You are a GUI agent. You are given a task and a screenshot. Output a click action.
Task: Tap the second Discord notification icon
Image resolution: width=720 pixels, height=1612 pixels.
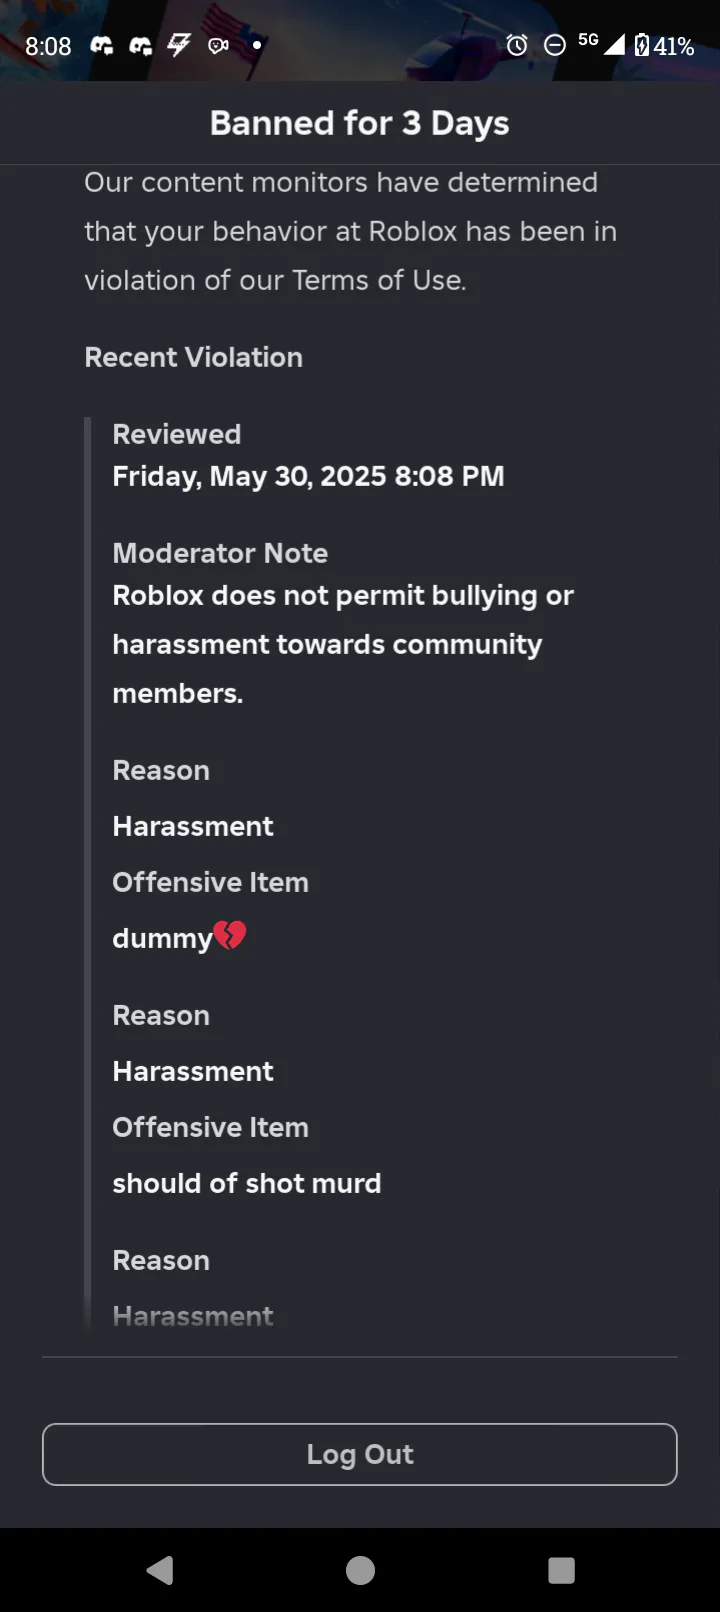[141, 45]
